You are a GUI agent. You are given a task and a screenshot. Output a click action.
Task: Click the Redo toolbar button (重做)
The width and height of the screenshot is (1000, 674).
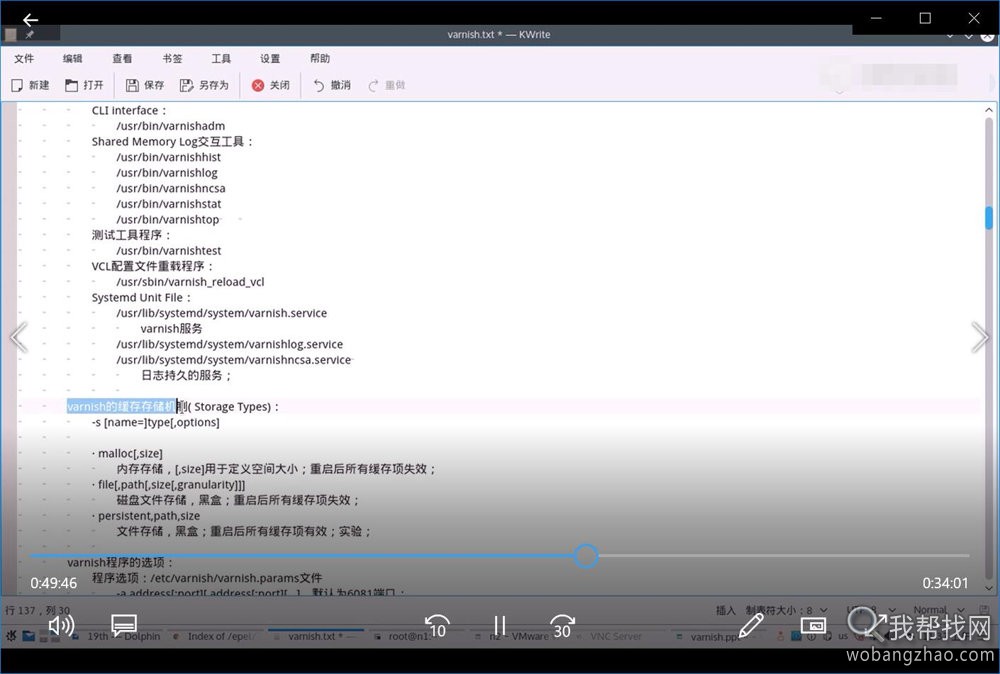click(386, 85)
